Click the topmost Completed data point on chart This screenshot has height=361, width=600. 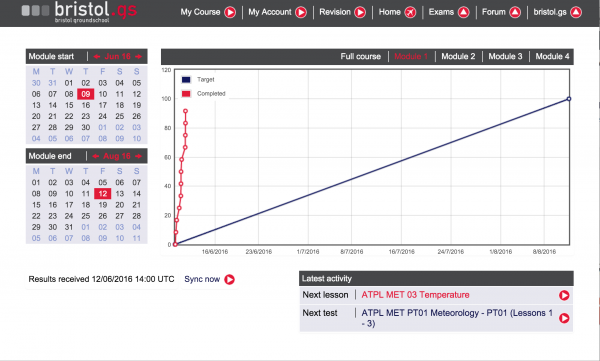point(185,111)
